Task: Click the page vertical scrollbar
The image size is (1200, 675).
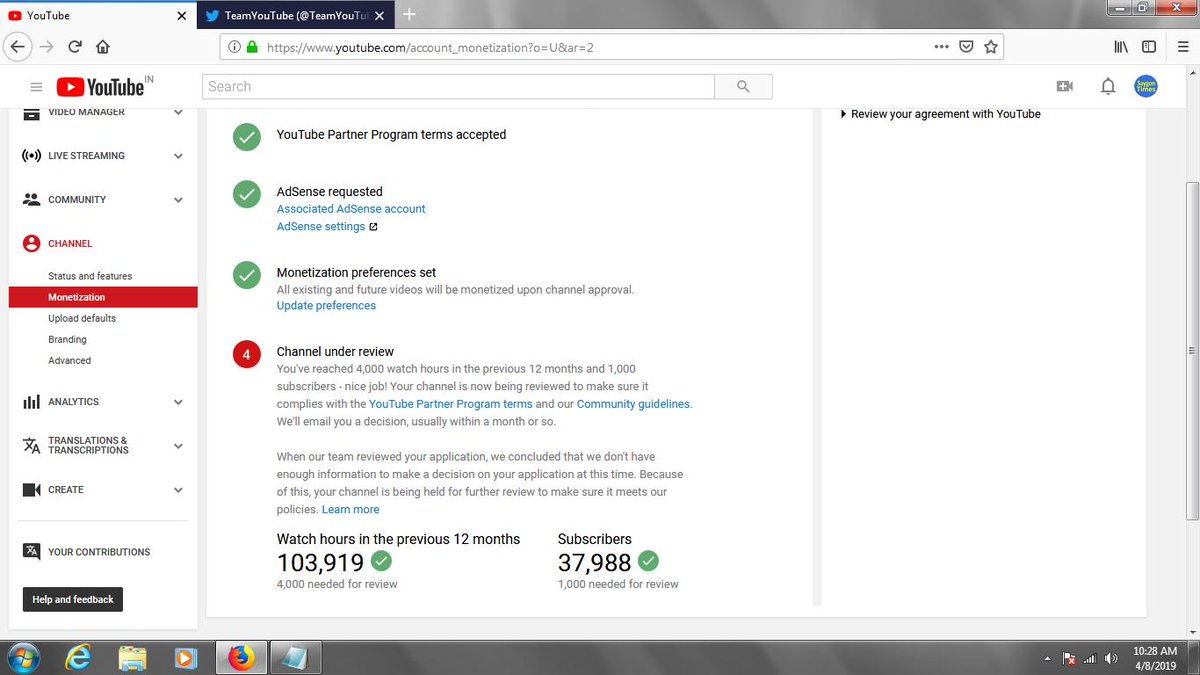Action: (x=1192, y=350)
